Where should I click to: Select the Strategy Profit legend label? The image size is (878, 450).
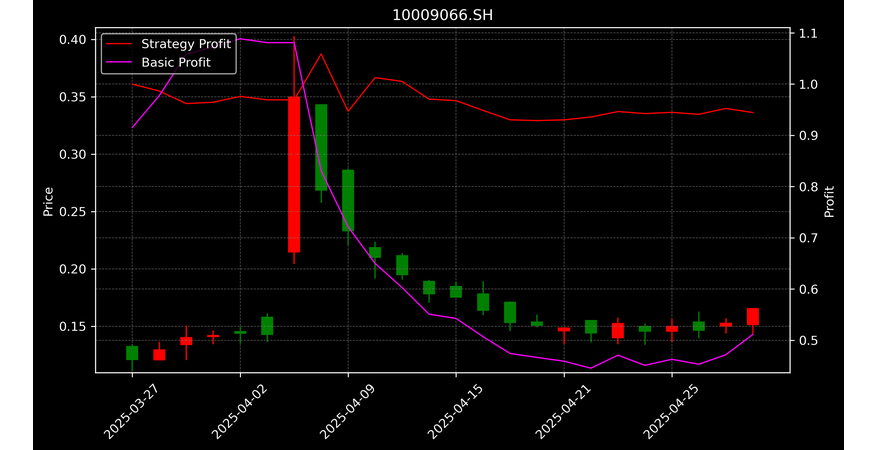click(186, 44)
